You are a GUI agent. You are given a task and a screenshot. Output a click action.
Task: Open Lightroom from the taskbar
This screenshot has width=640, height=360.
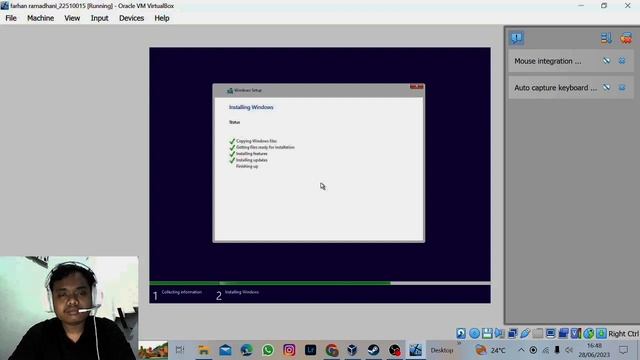(x=310, y=350)
